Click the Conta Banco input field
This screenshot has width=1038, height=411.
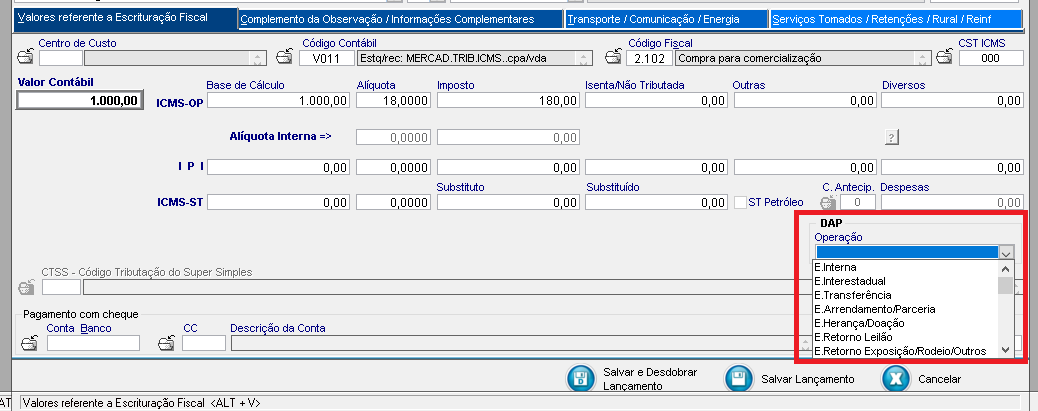pyautogui.click(x=93, y=343)
